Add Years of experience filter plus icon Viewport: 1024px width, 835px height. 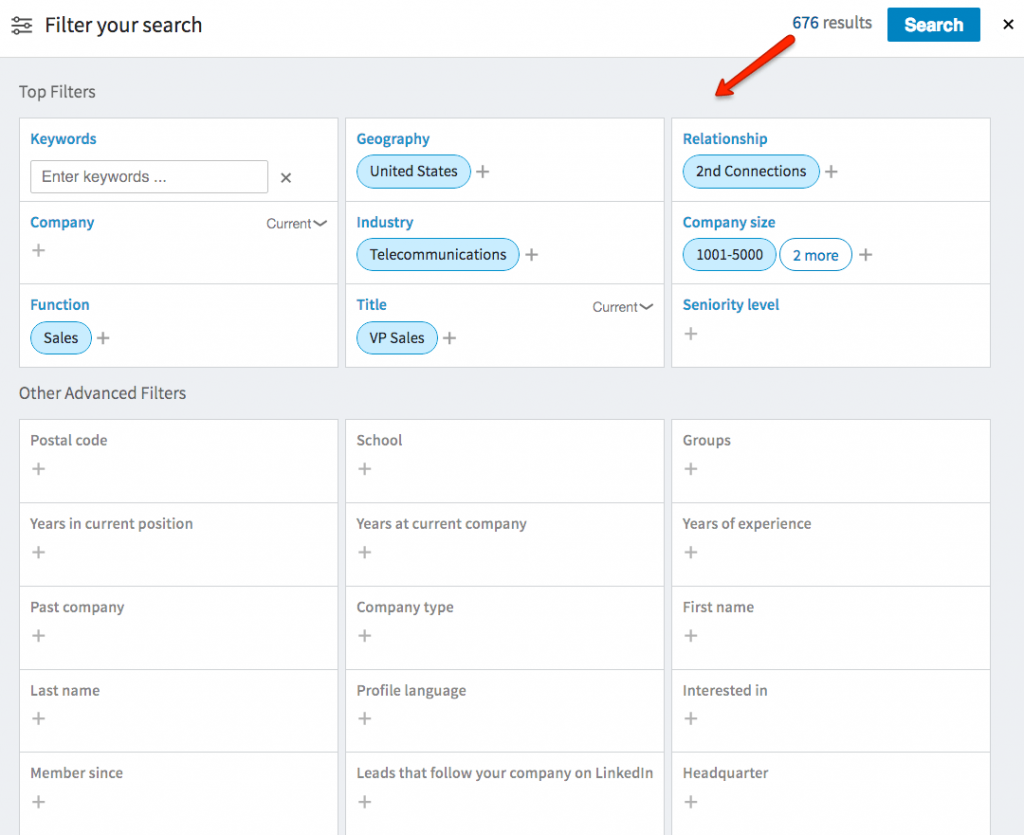(691, 552)
